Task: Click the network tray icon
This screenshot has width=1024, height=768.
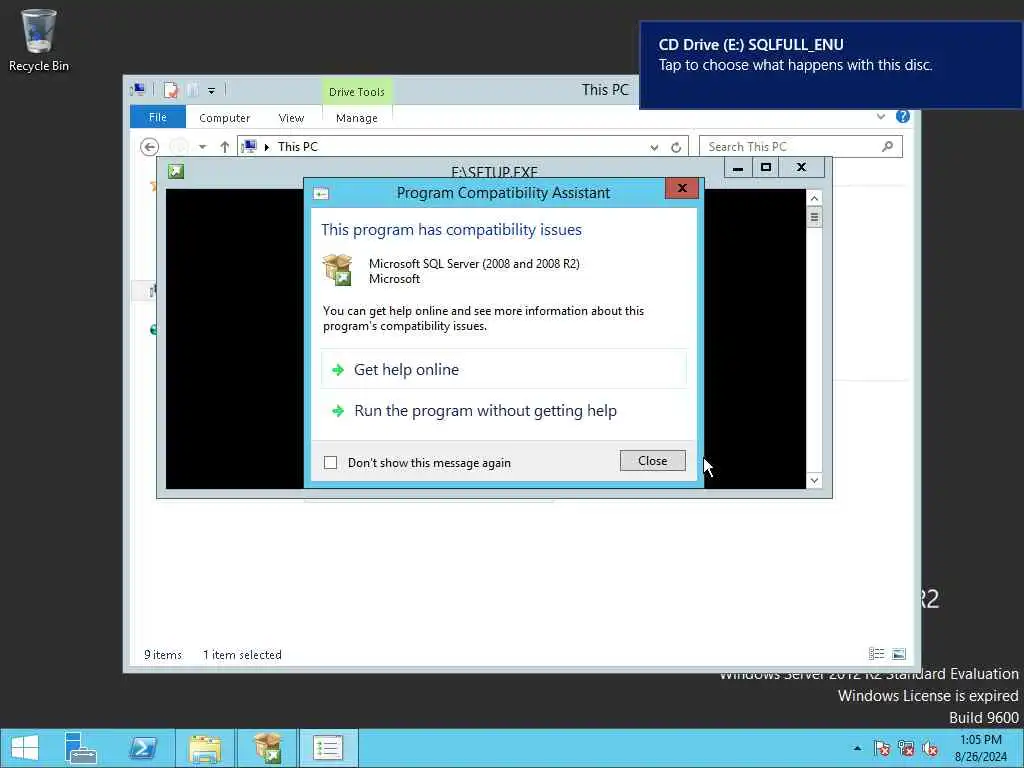Action: 906,748
